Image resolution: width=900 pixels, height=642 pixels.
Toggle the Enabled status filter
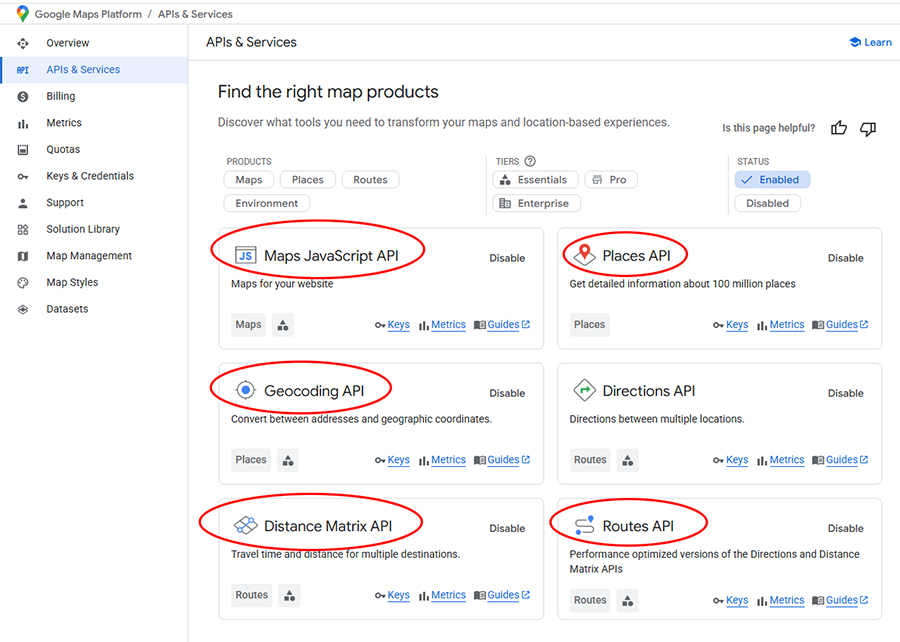click(772, 180)
